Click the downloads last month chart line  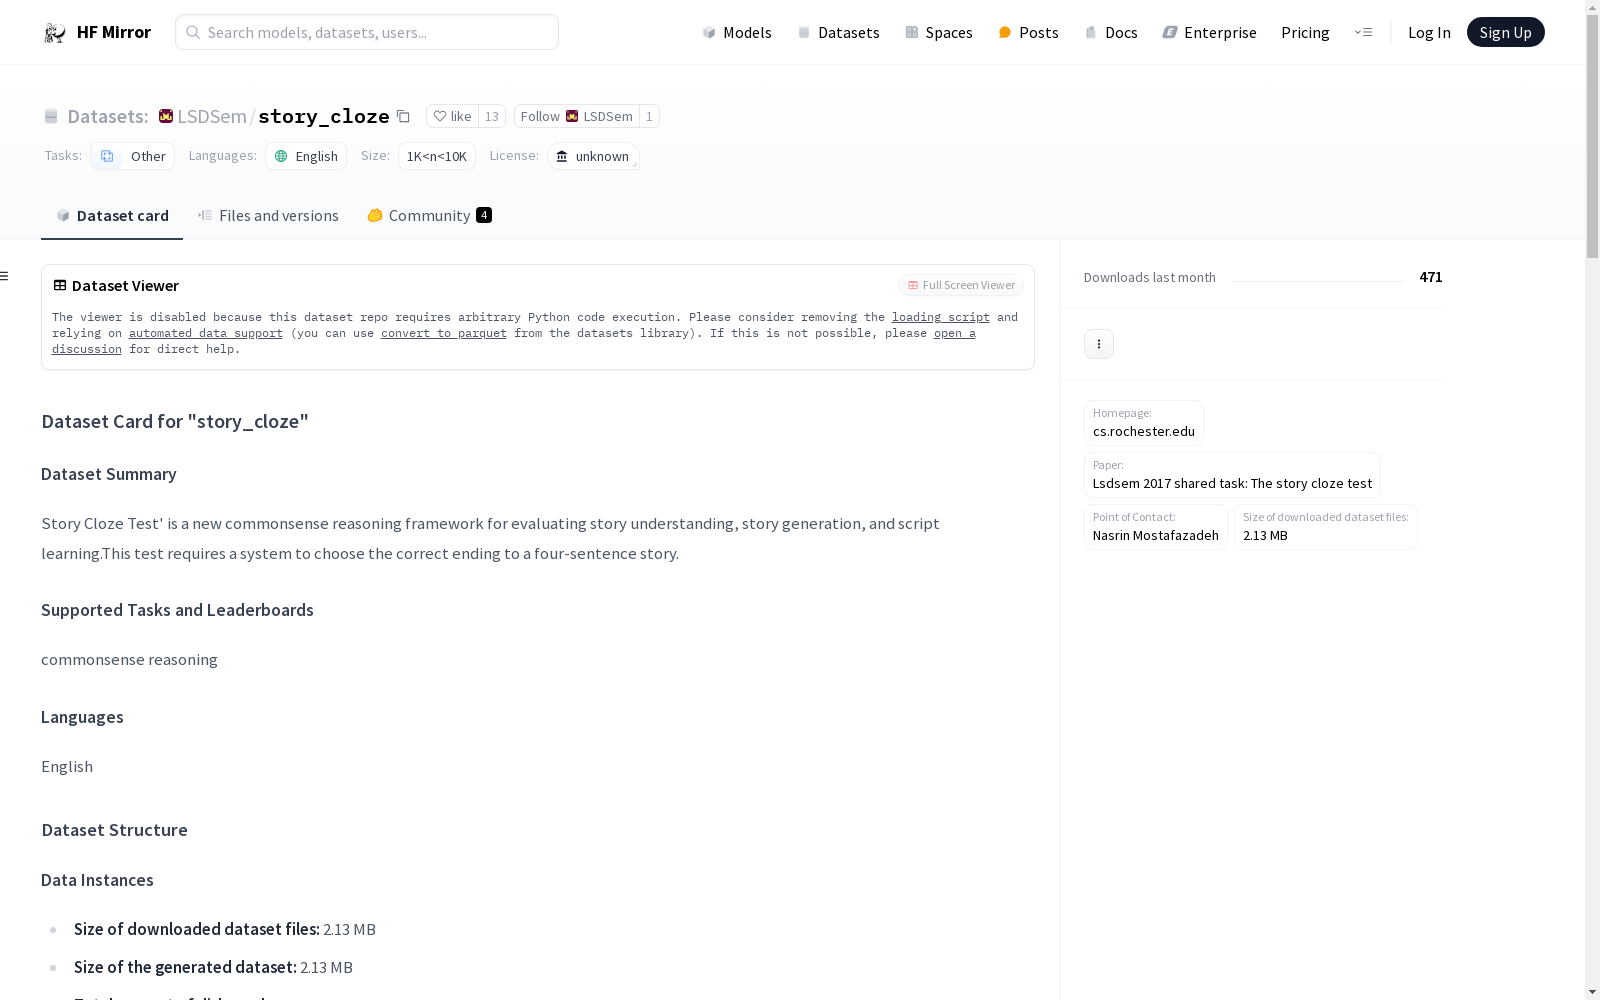point(1317,280)
